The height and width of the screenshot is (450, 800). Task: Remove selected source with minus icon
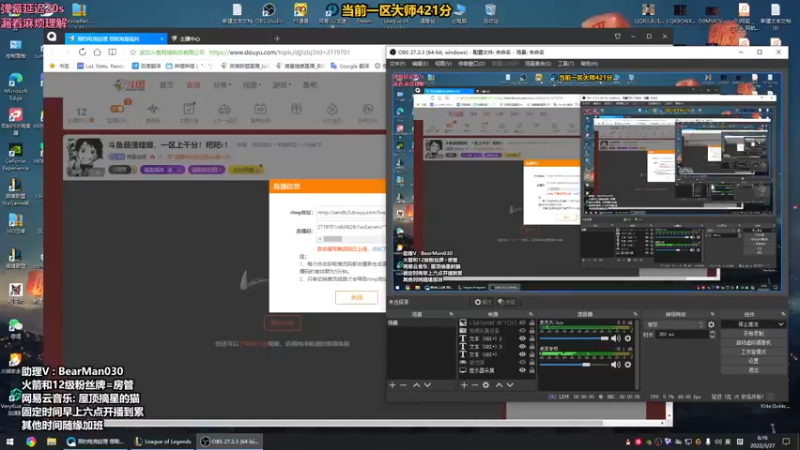474,385
